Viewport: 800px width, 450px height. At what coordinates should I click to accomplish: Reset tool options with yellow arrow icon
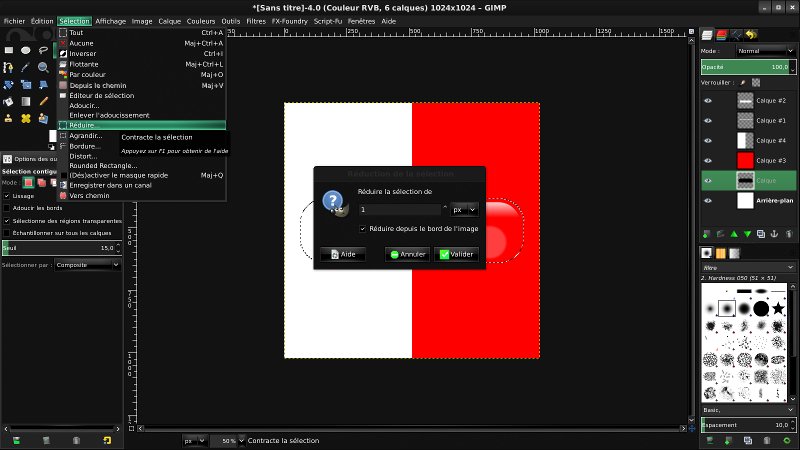pos(107,440)
